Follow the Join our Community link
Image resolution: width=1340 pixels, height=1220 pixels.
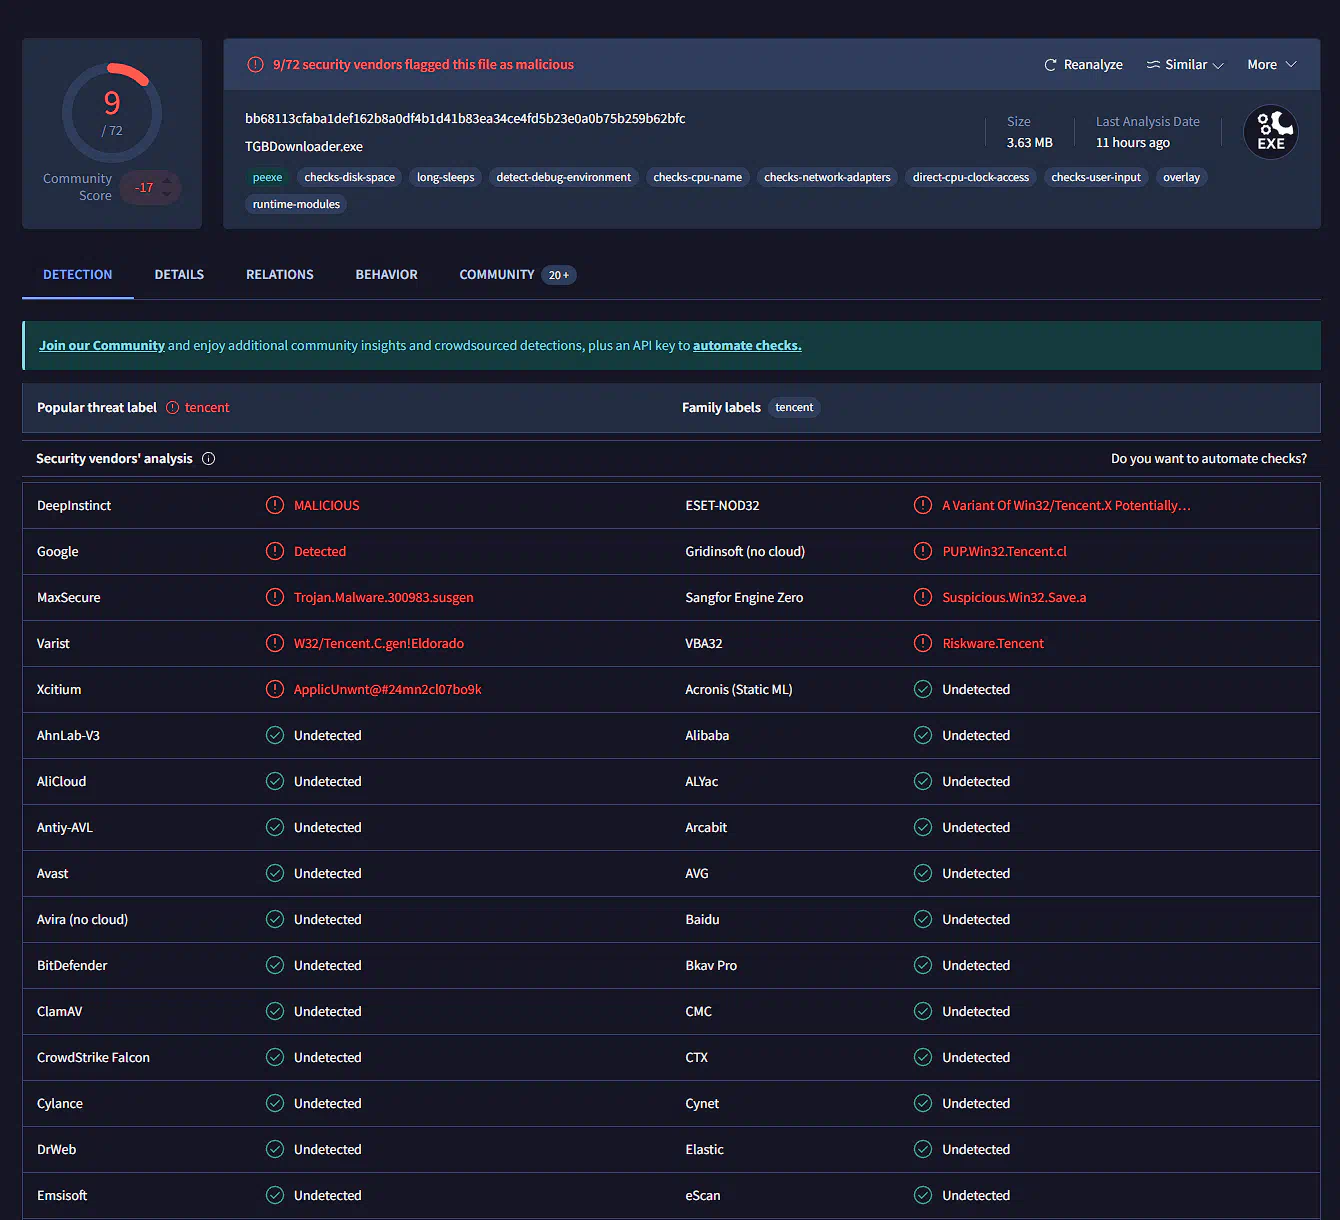[x=102, y=346]
